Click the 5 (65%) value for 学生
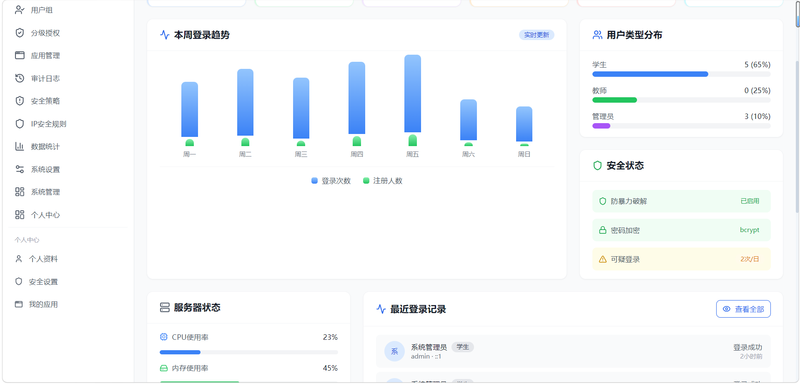The height and width of the screenshot is (384, 800). click(x=757, y=65)
